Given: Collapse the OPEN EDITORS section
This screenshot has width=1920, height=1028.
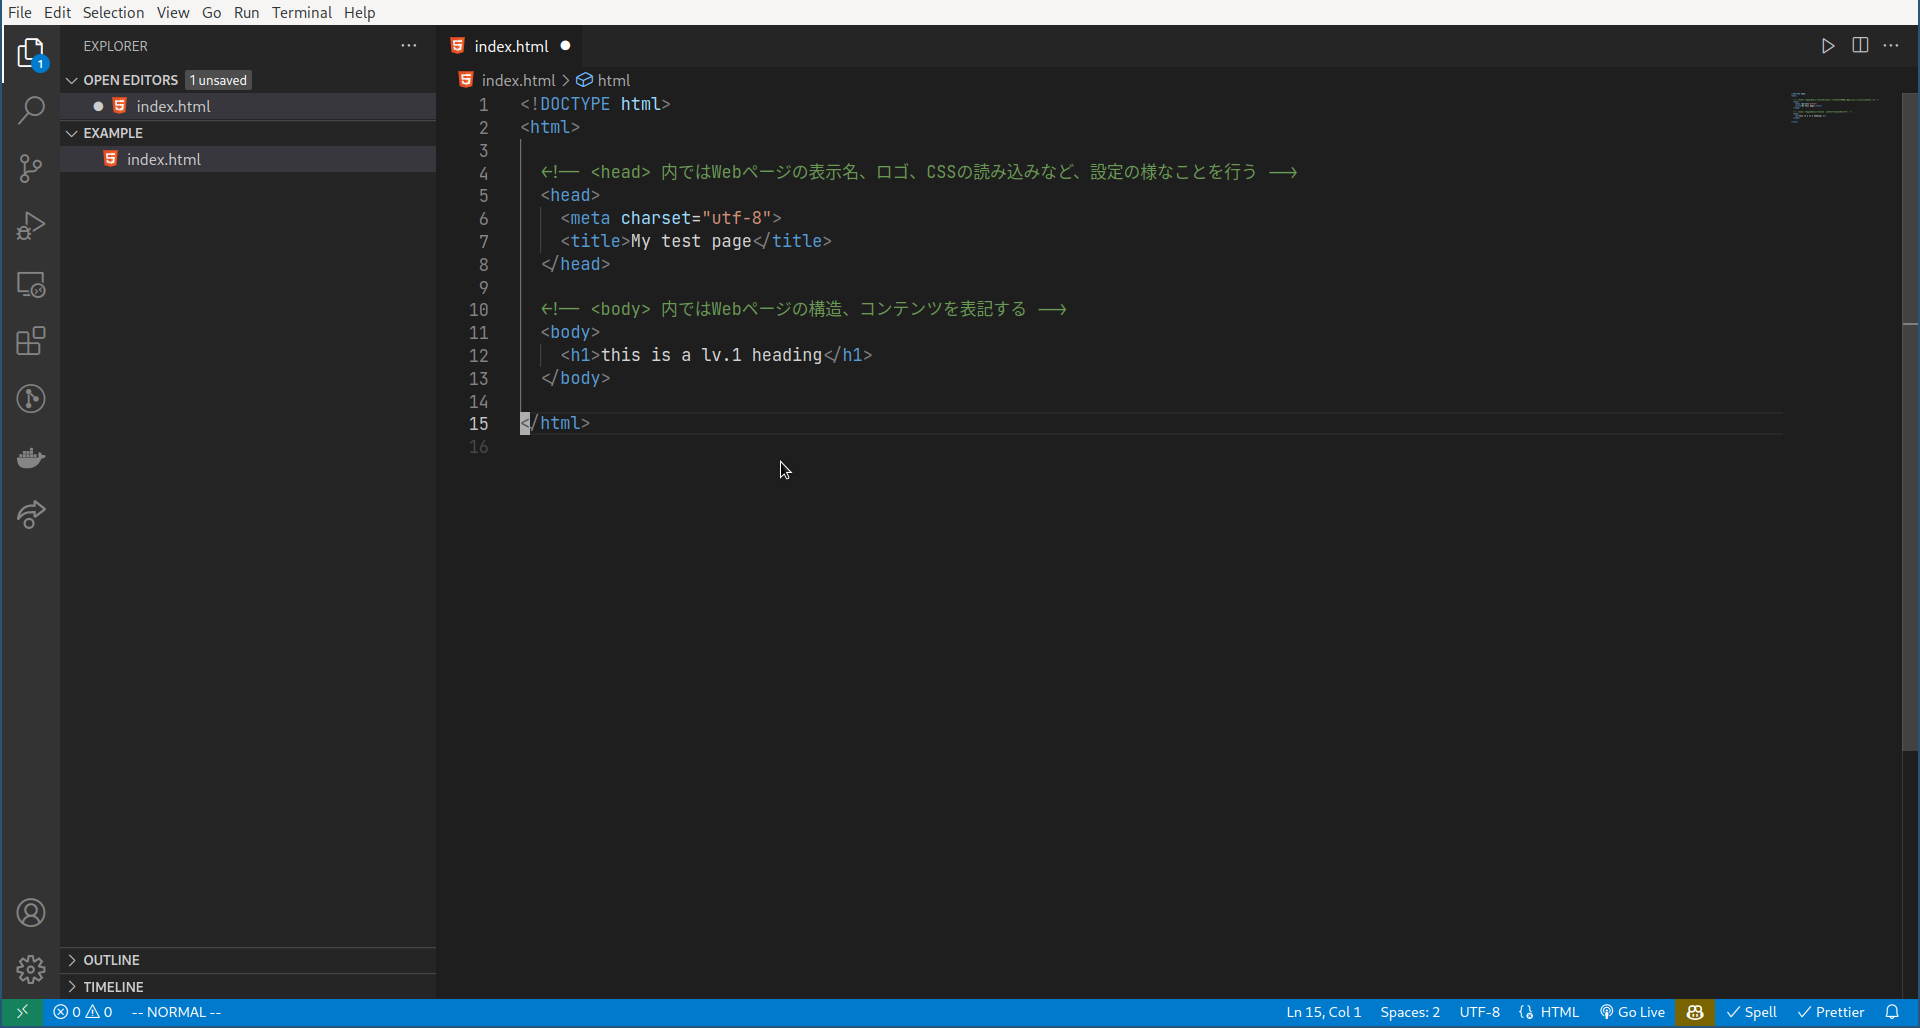Looking at the screenshot, I should (x=73, y=80).
